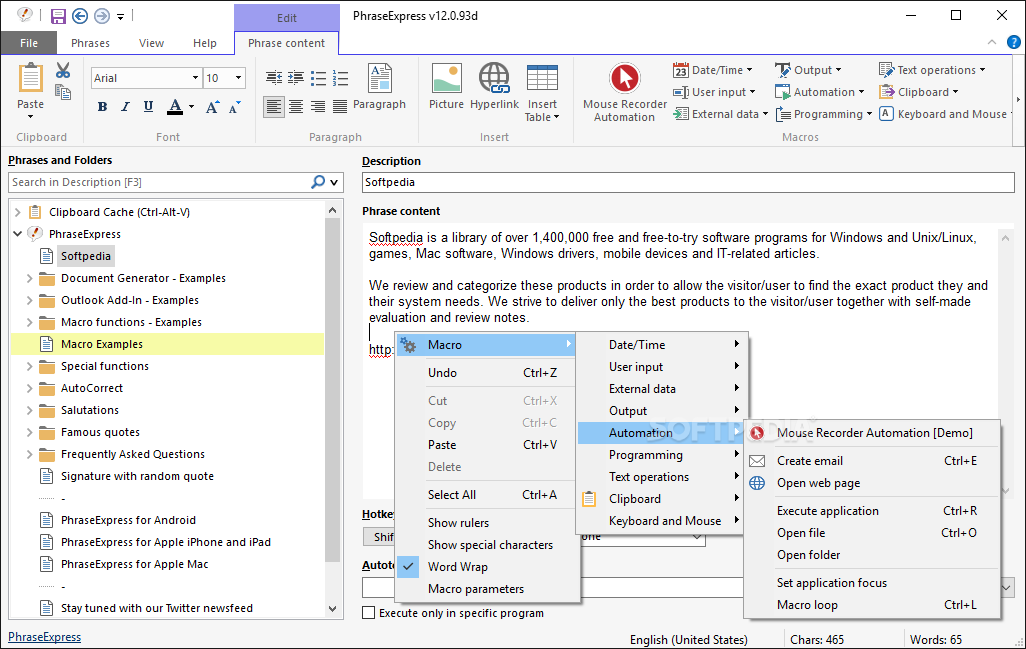This screenshot has height=649, width=1026.
Task: Toggle bold formatting
Action: tap(102, 107)
